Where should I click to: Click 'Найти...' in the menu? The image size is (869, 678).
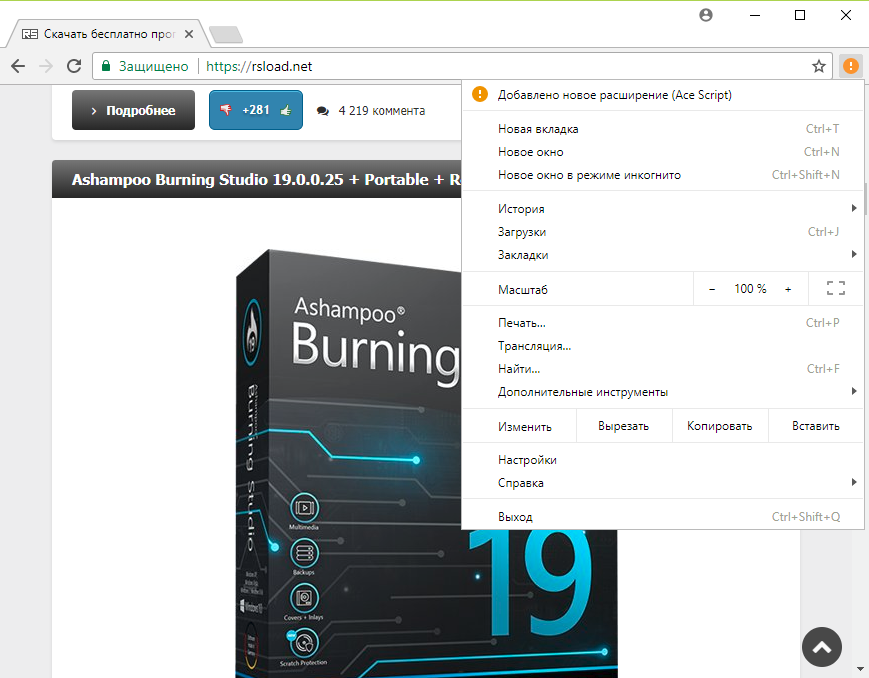pos(662,369)
